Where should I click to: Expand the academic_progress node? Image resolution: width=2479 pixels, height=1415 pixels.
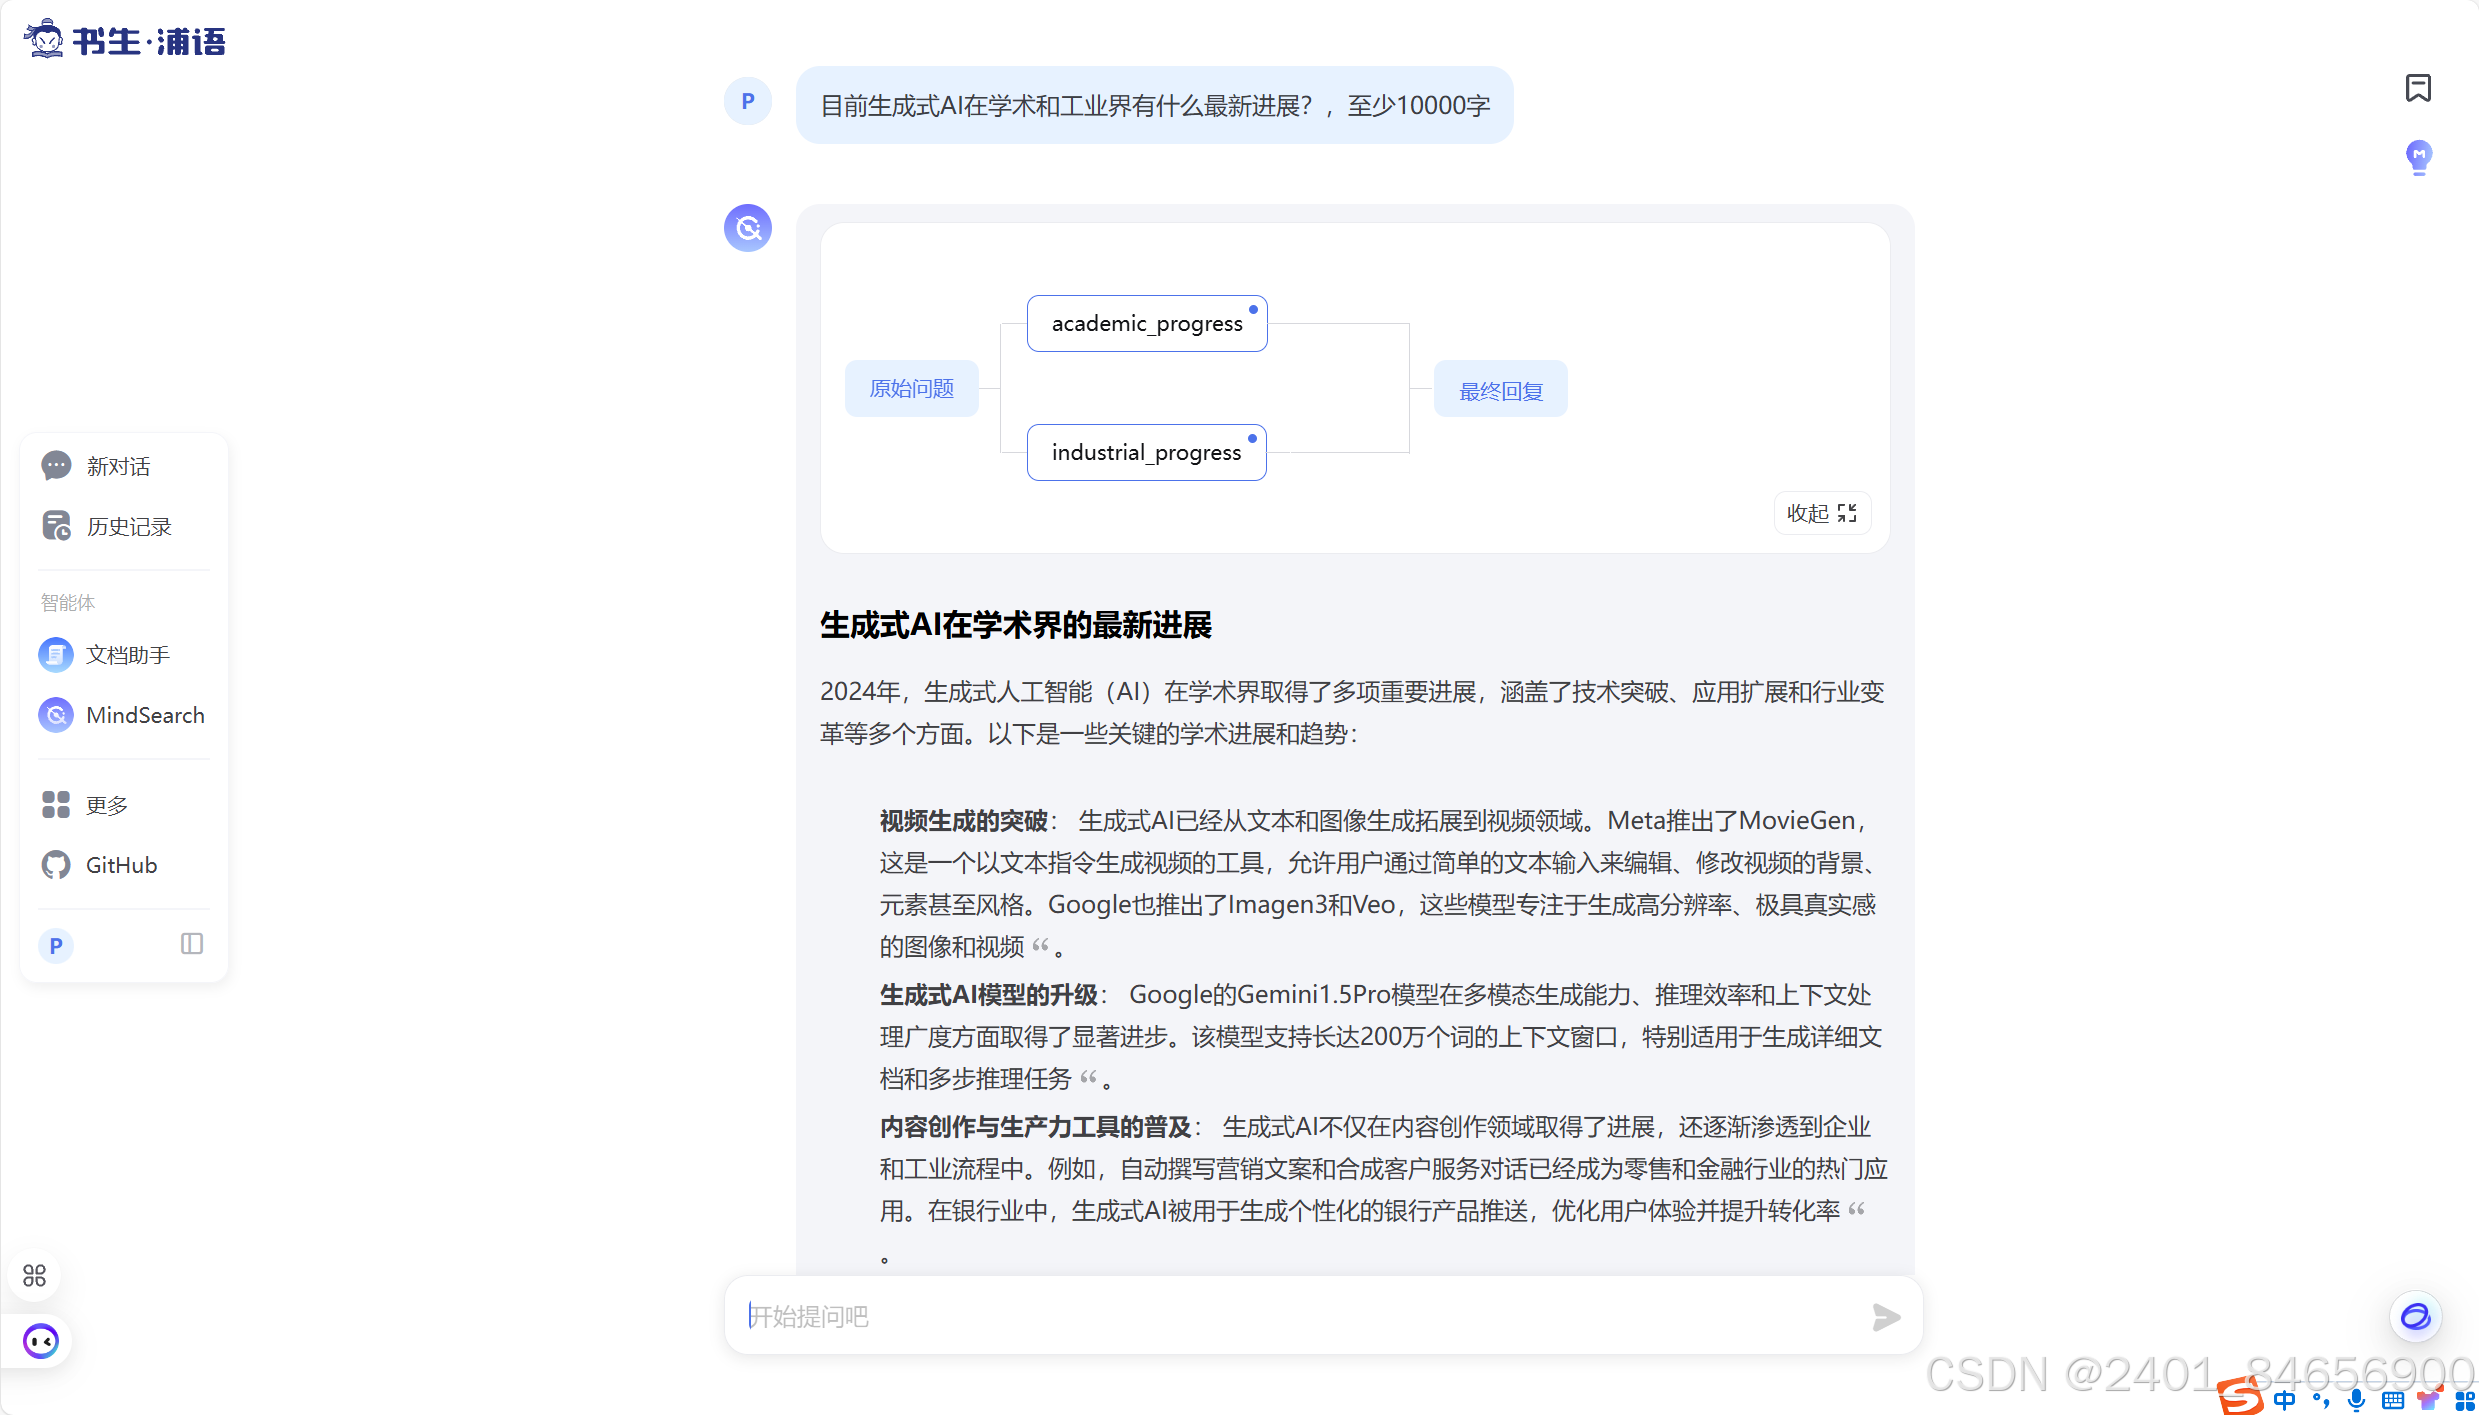tap(1147, 323)
